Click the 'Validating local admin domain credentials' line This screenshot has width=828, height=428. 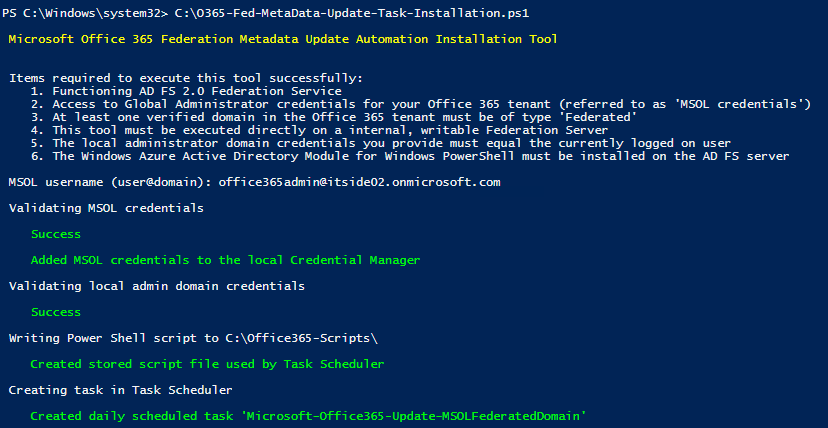[156, 286]
